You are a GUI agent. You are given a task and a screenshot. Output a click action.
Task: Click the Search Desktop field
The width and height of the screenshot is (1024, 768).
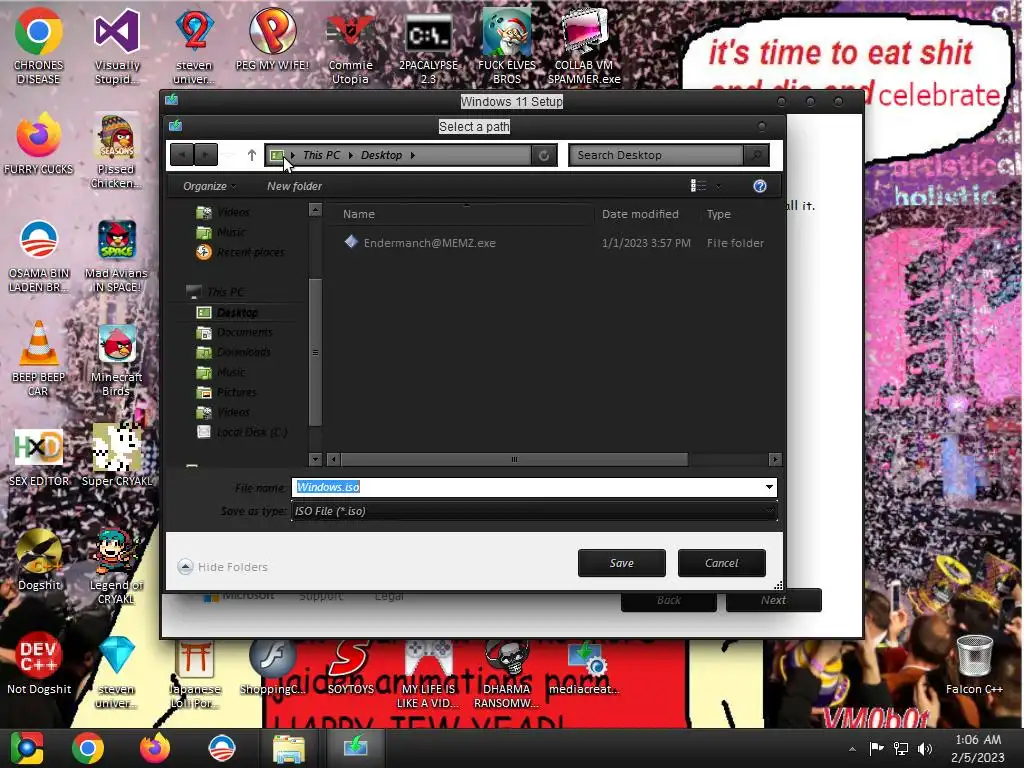(x=656, y=155)
